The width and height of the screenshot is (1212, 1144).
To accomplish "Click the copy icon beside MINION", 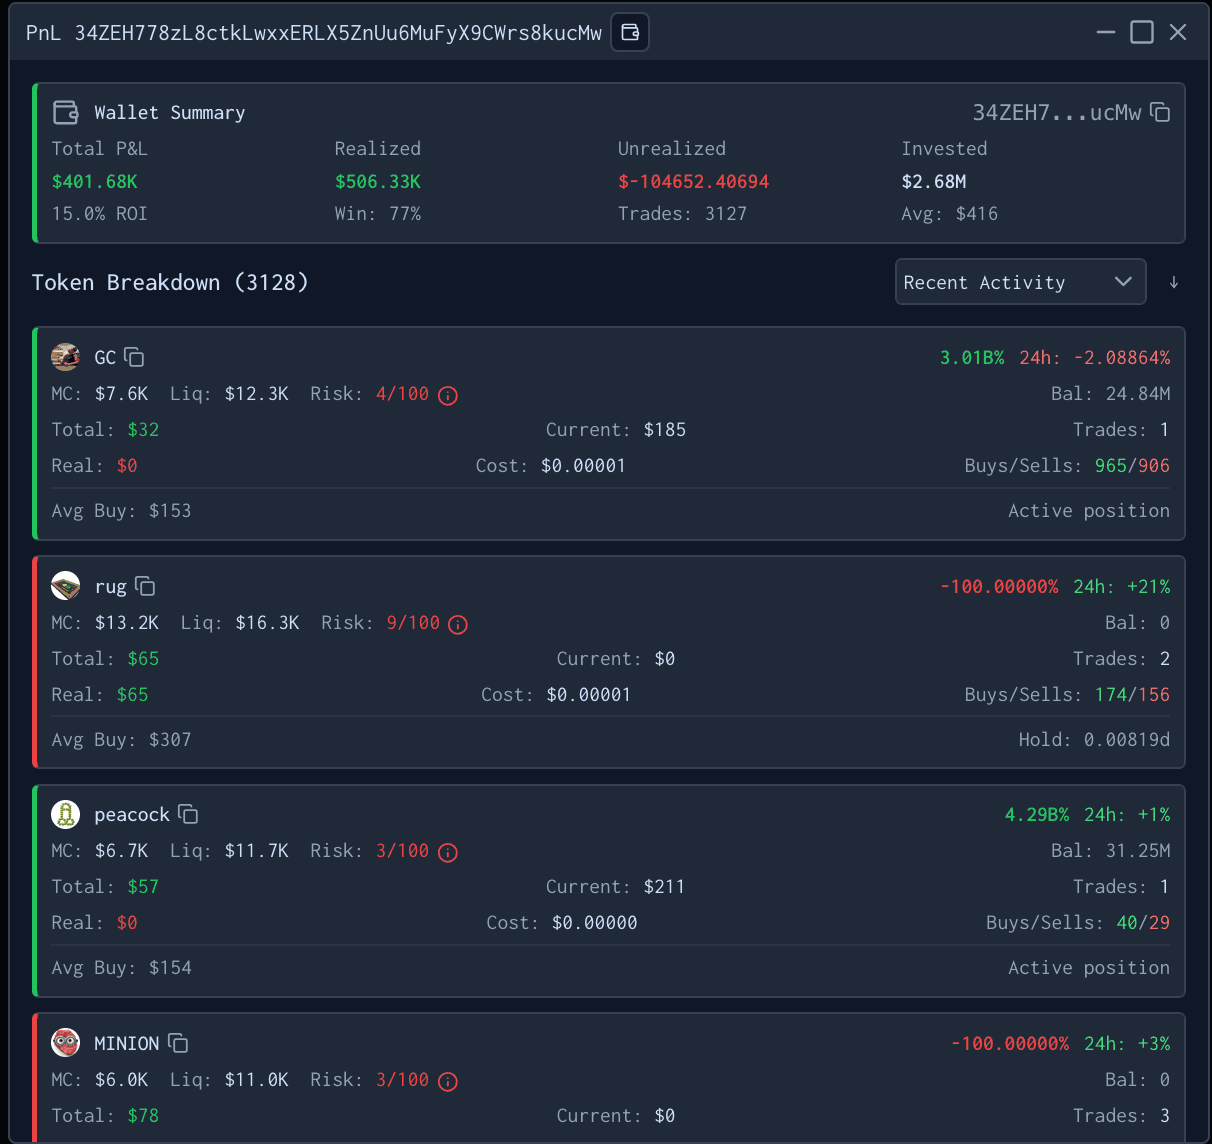I will pos(177,1043).
